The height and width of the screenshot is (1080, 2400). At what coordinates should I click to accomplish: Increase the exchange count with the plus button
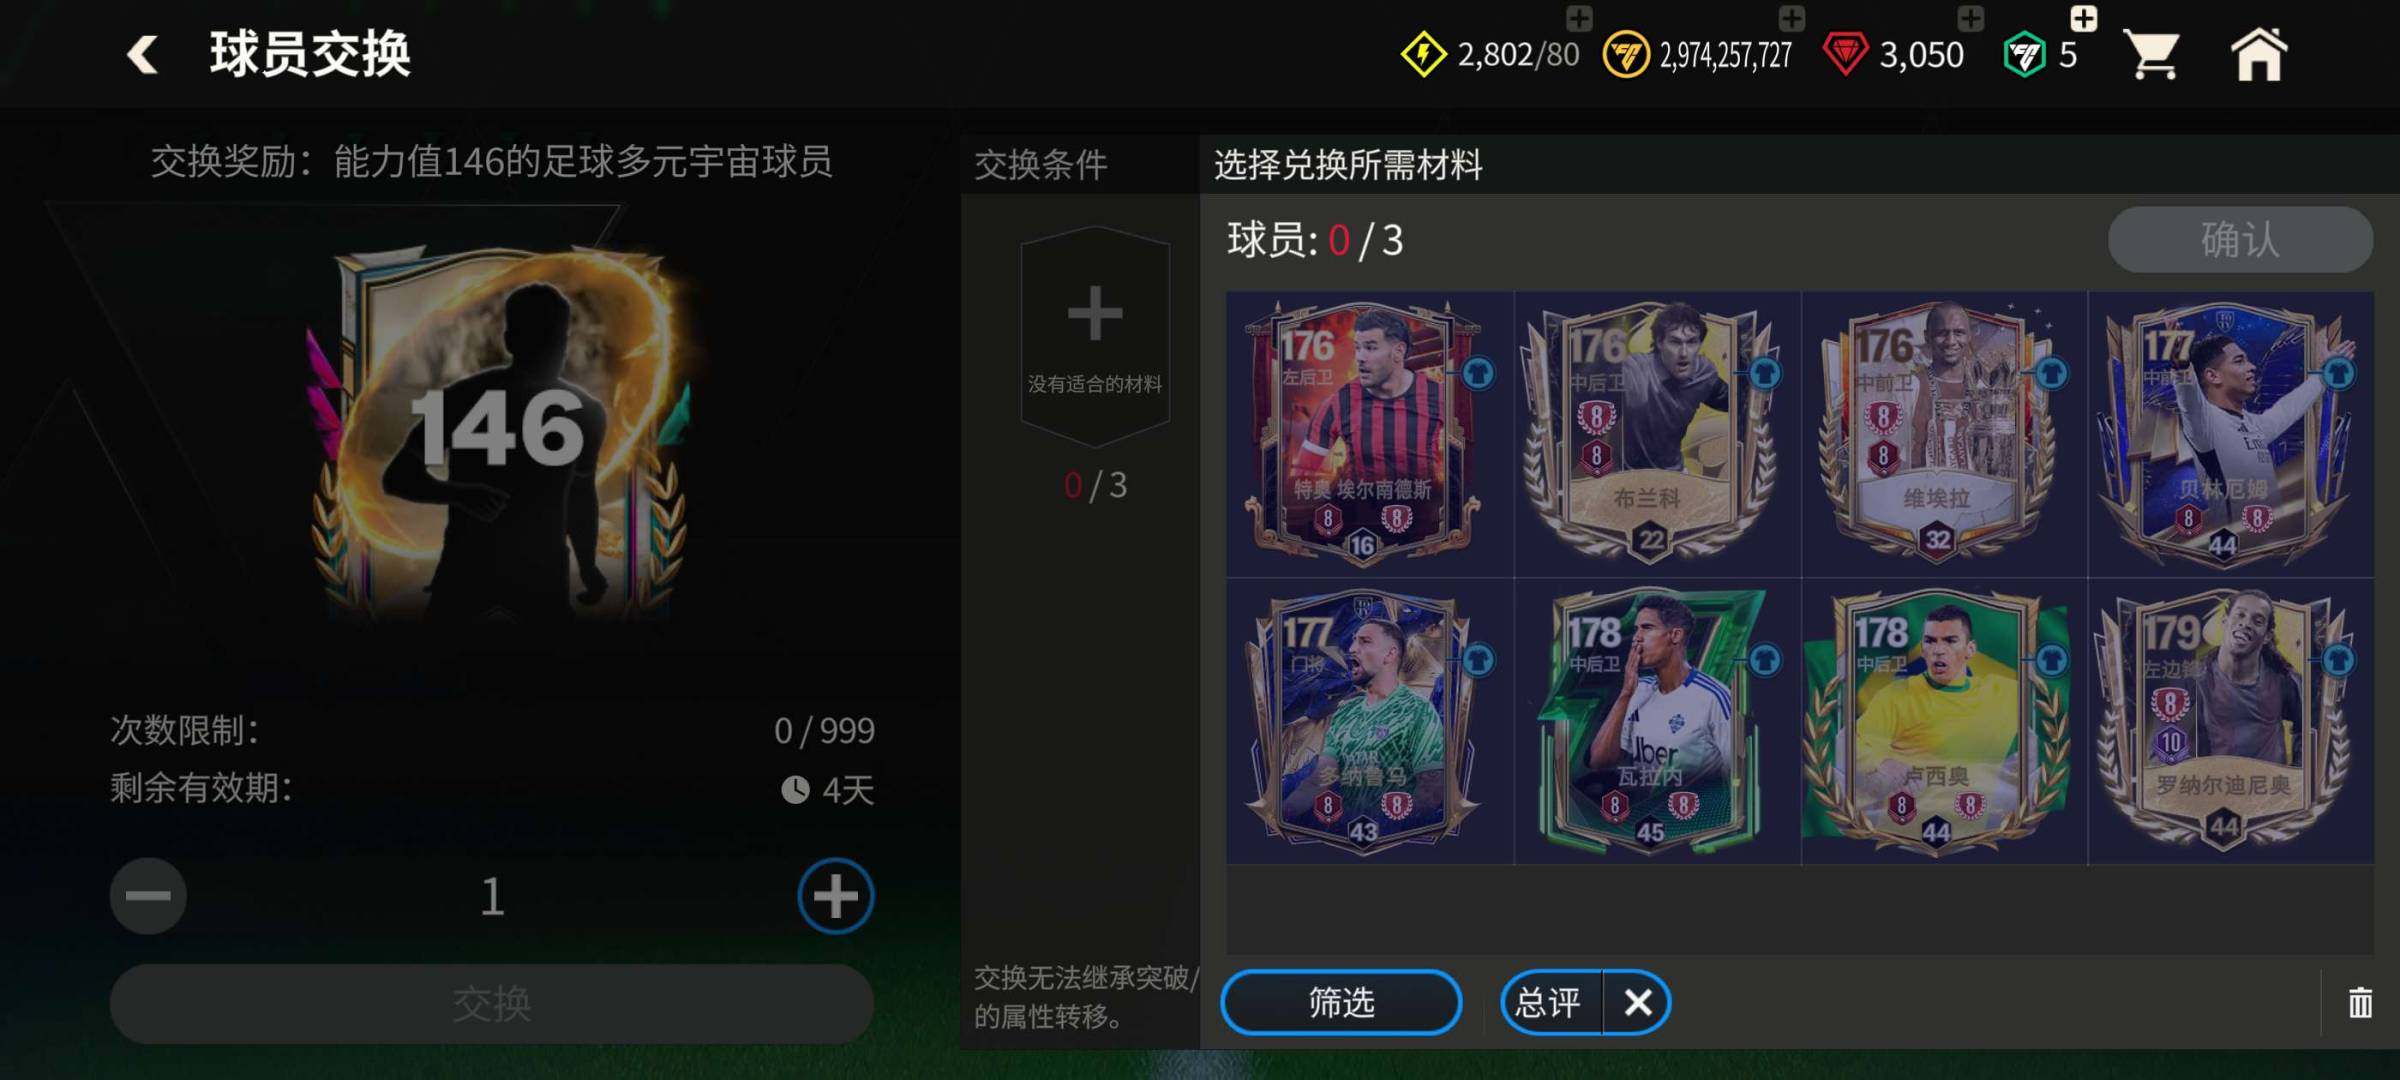coord(836,896)
